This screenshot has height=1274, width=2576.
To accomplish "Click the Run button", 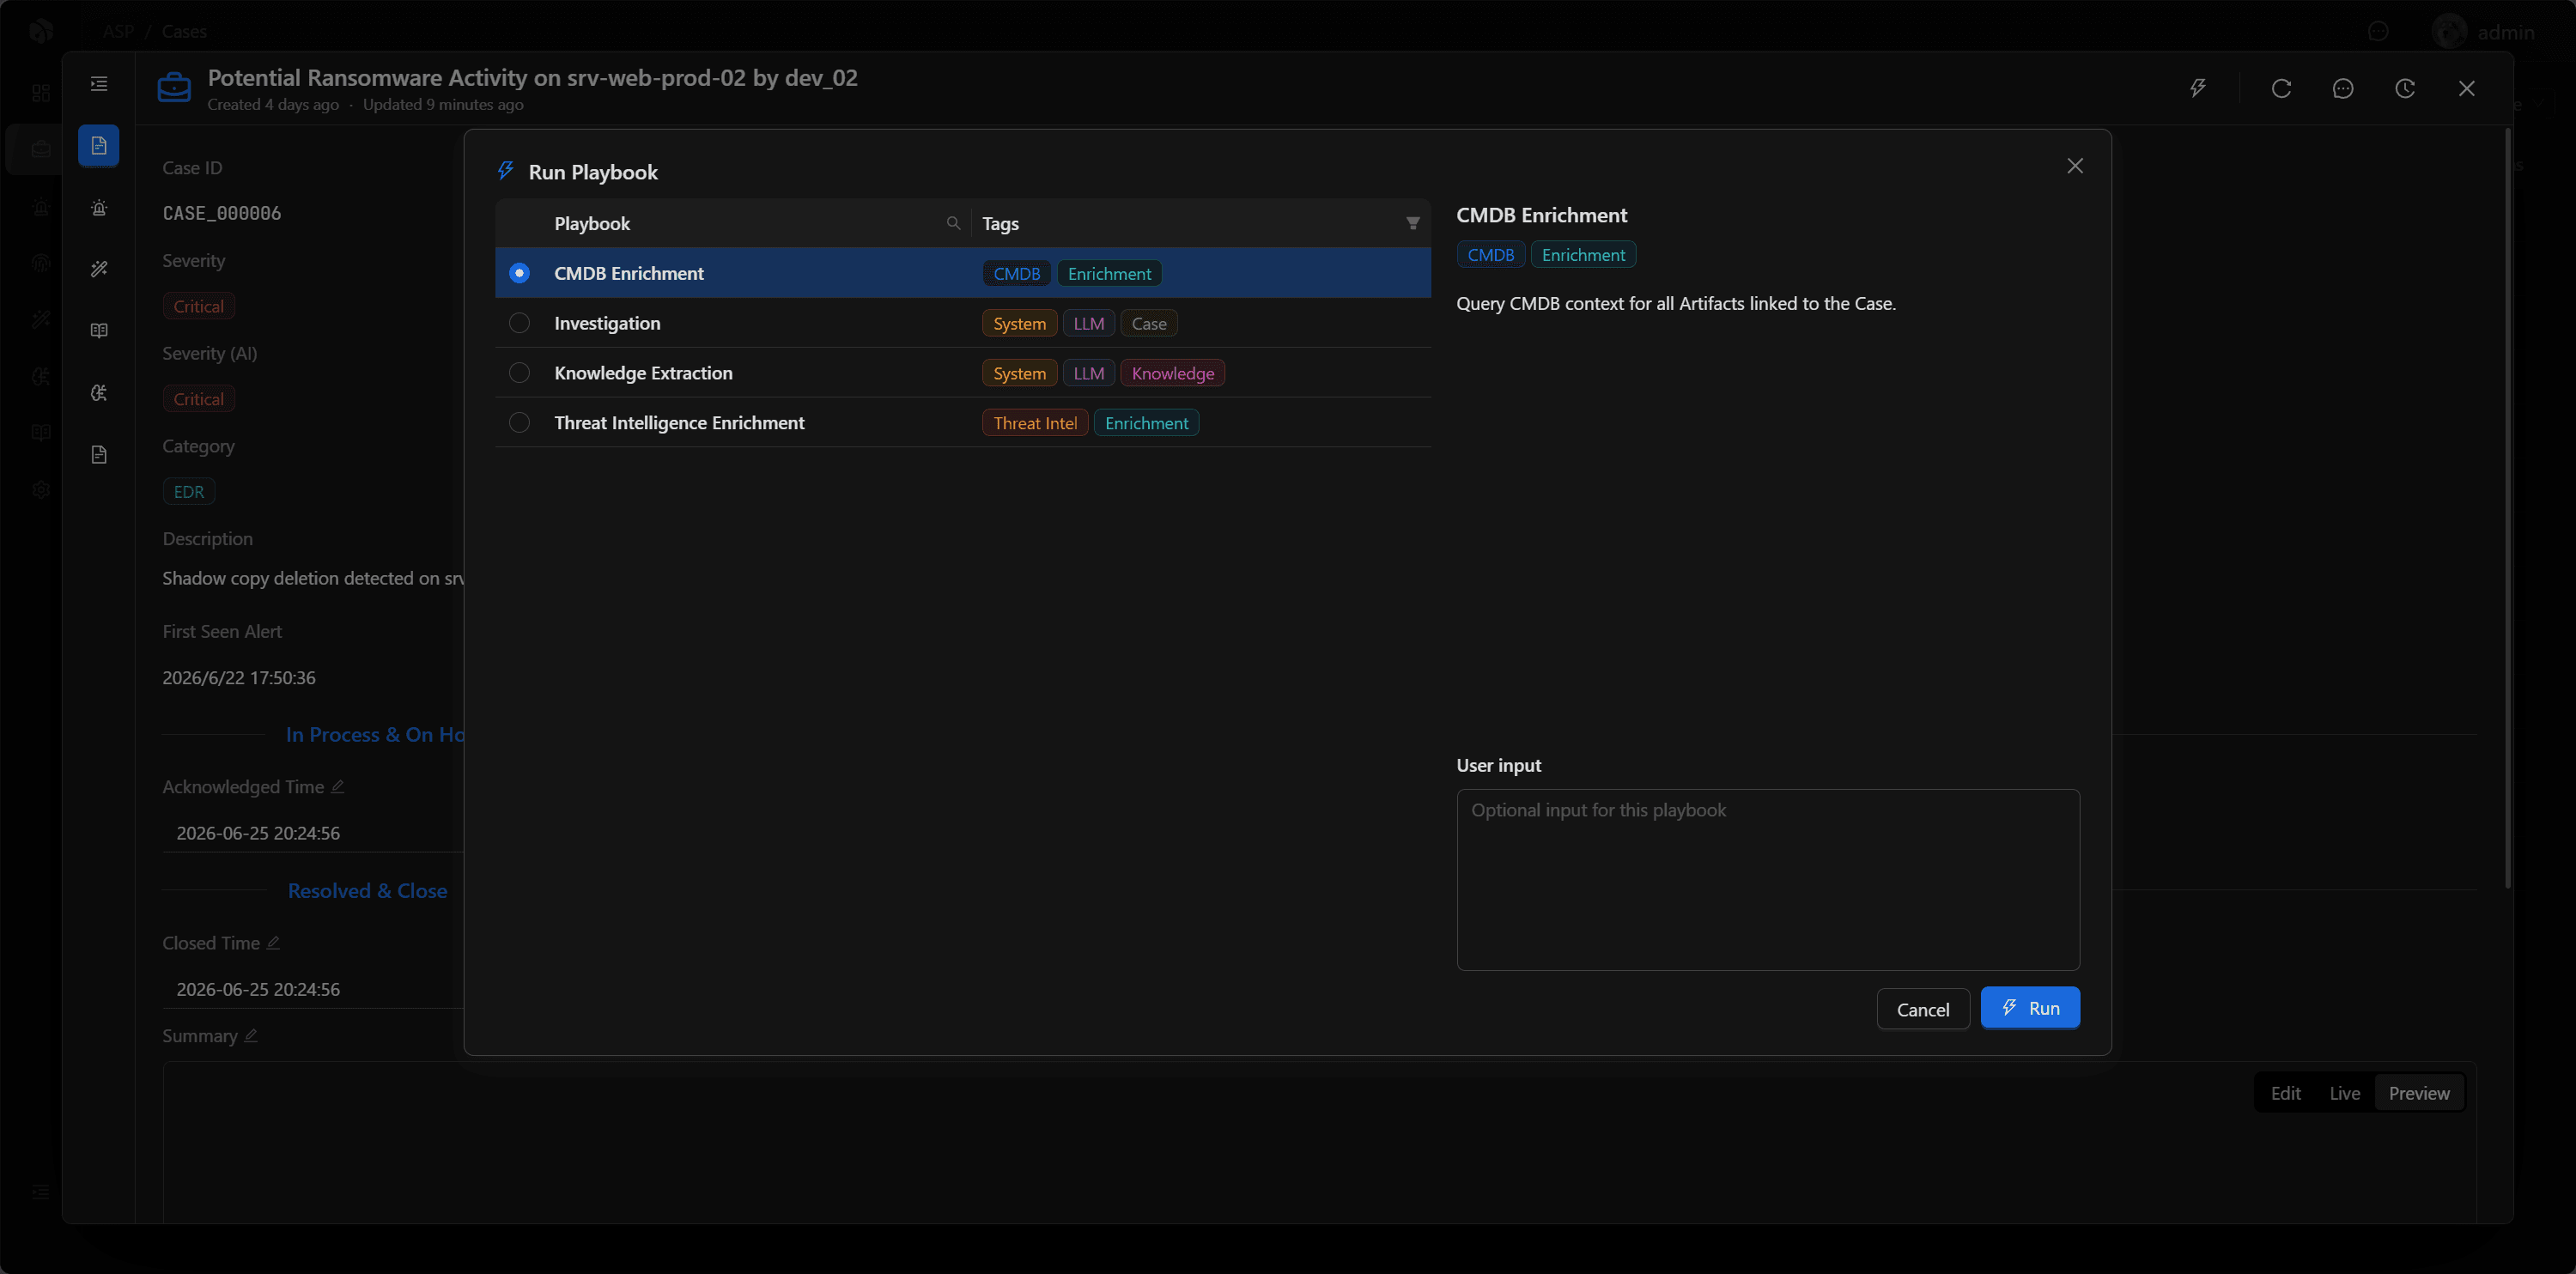I will [x=2030, y=1008].
